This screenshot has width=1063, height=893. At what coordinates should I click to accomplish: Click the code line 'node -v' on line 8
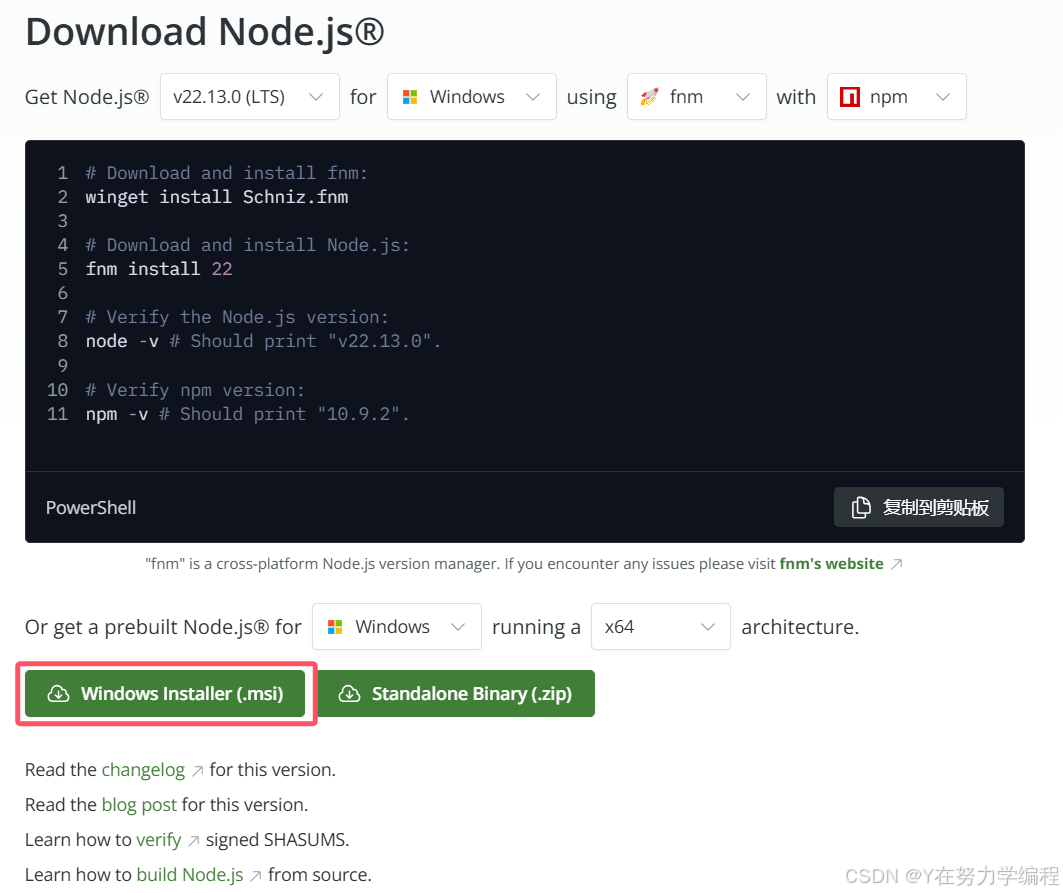pos(122,341)
